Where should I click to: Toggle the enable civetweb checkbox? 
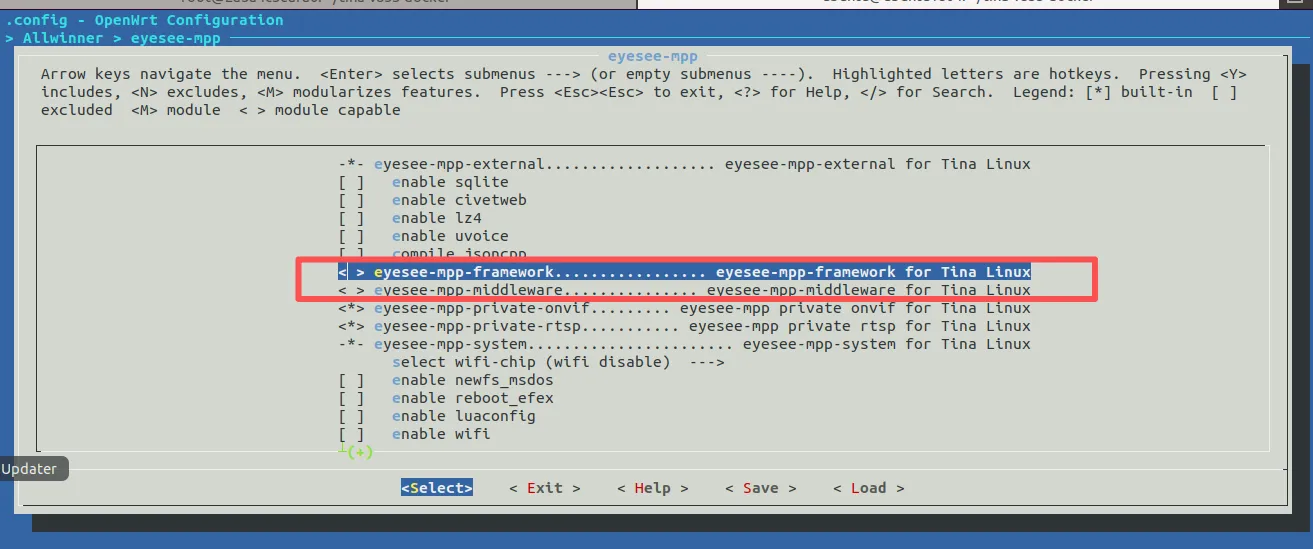pyautogui.click(x=351, y=200)
